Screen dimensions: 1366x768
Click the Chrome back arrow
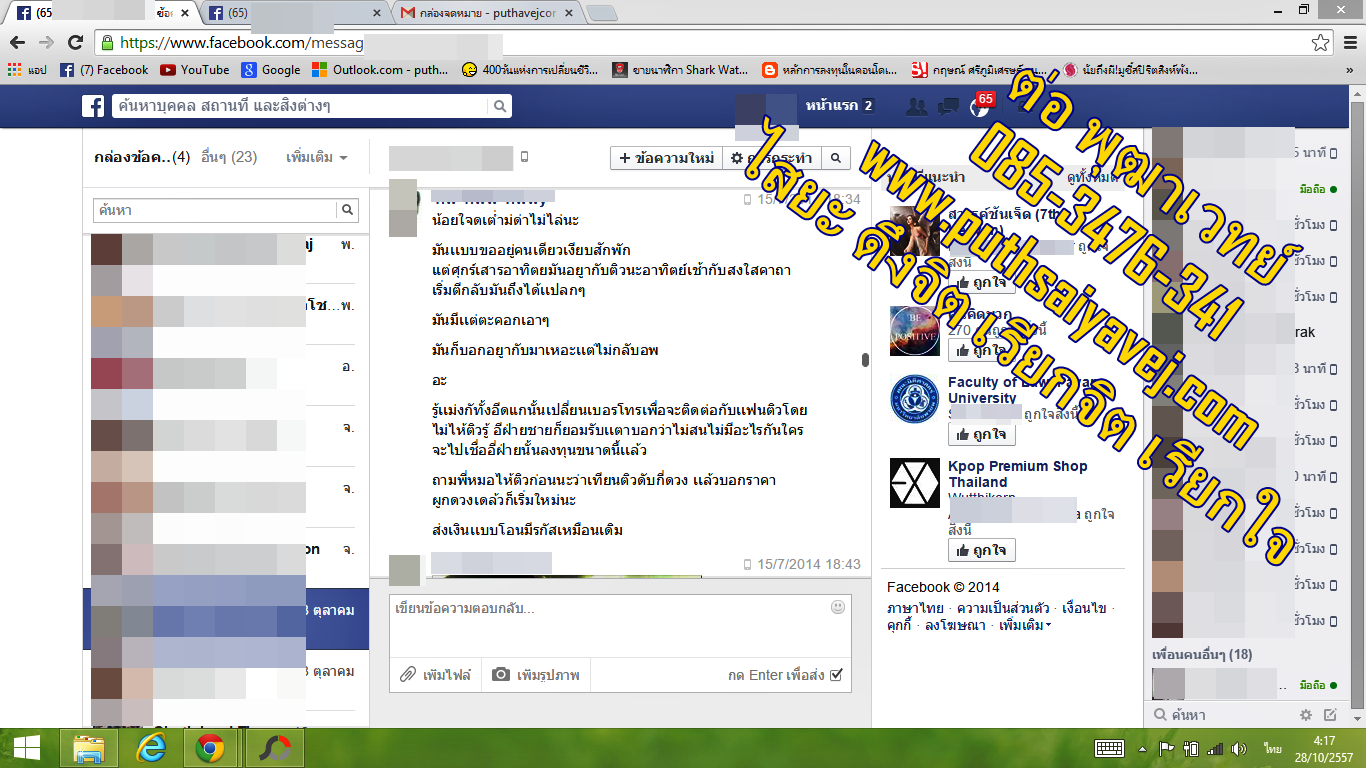[18, 43]
